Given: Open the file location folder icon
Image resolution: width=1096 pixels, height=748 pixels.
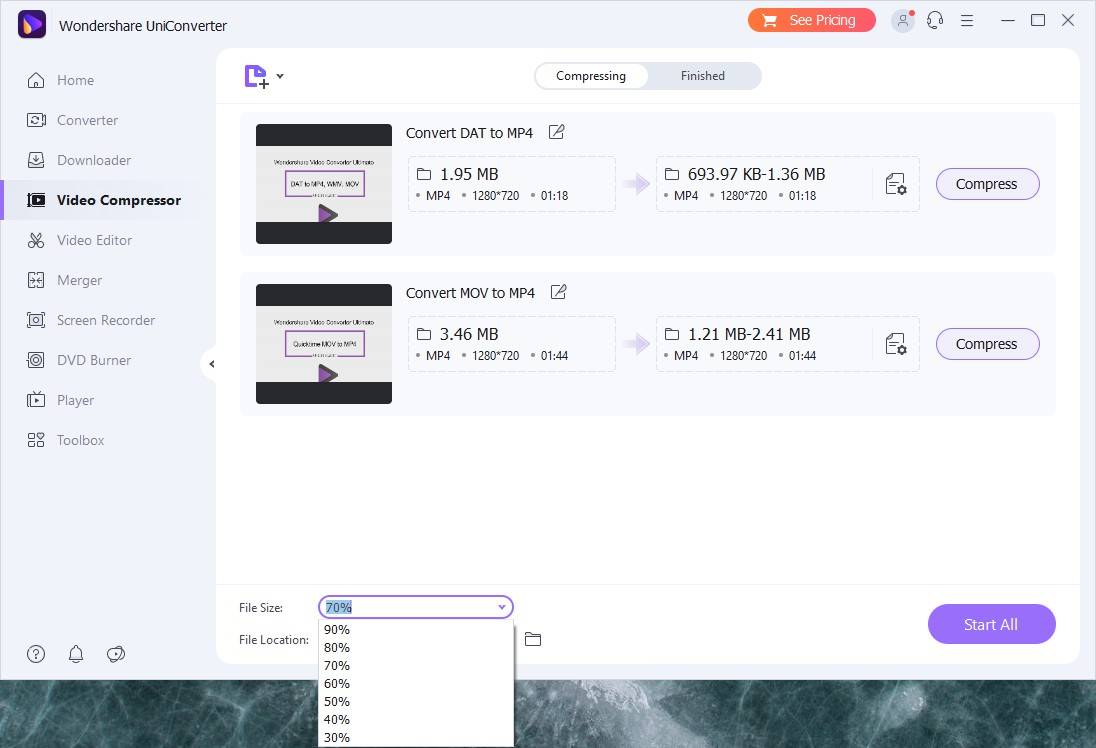Looking at the screenshot, I should (533, 639).
